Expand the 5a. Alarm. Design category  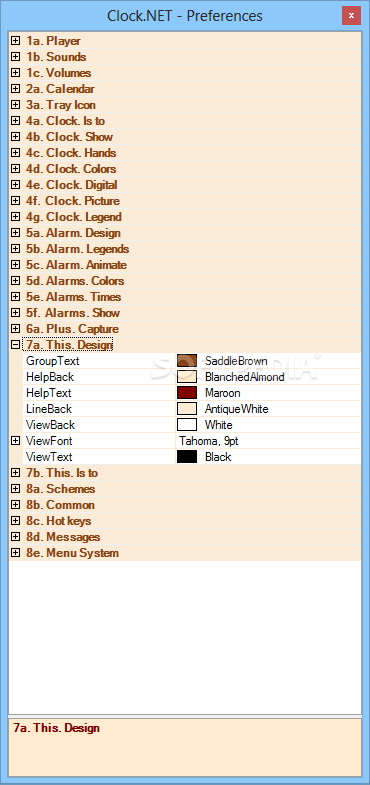click(x=16, y=233)
